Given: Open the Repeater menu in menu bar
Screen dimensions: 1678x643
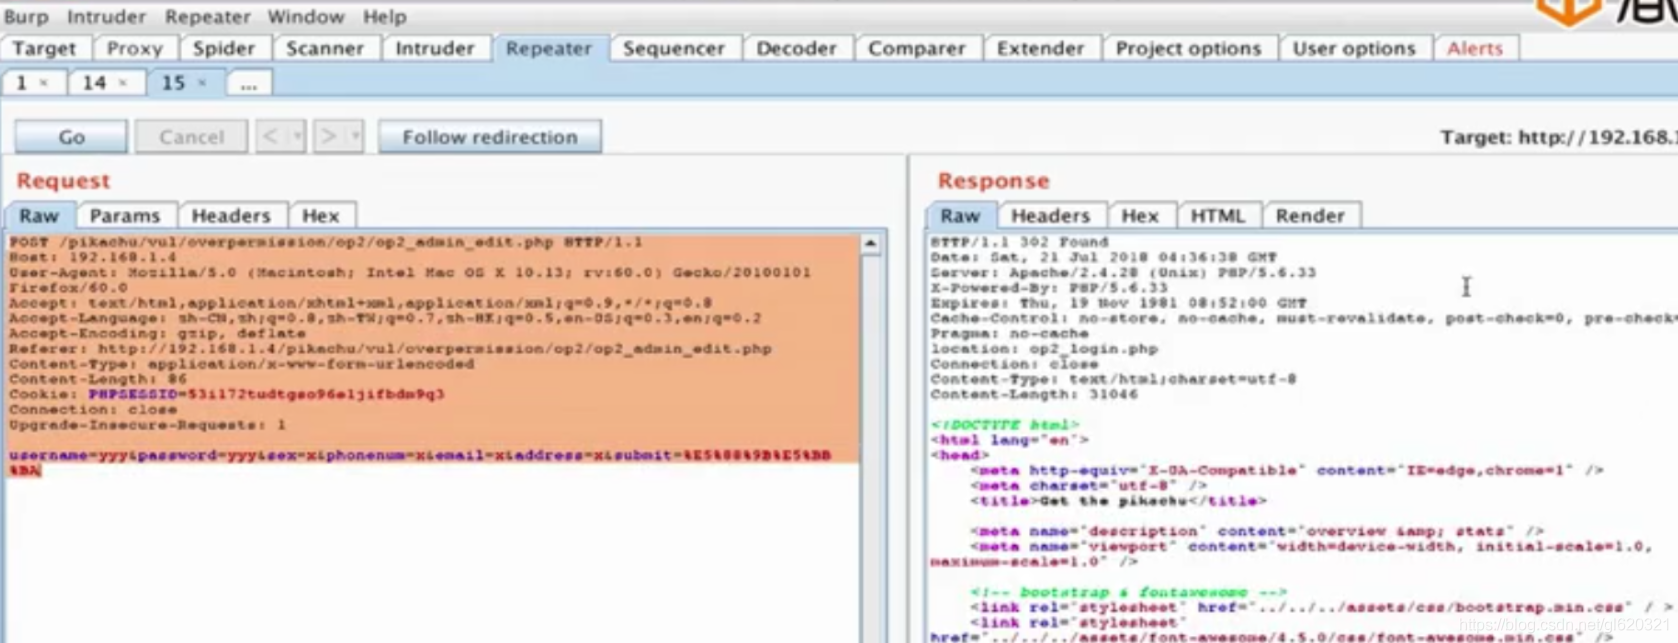Looking at the screenshot, I should pyautogui.click(x=207, y=16).
